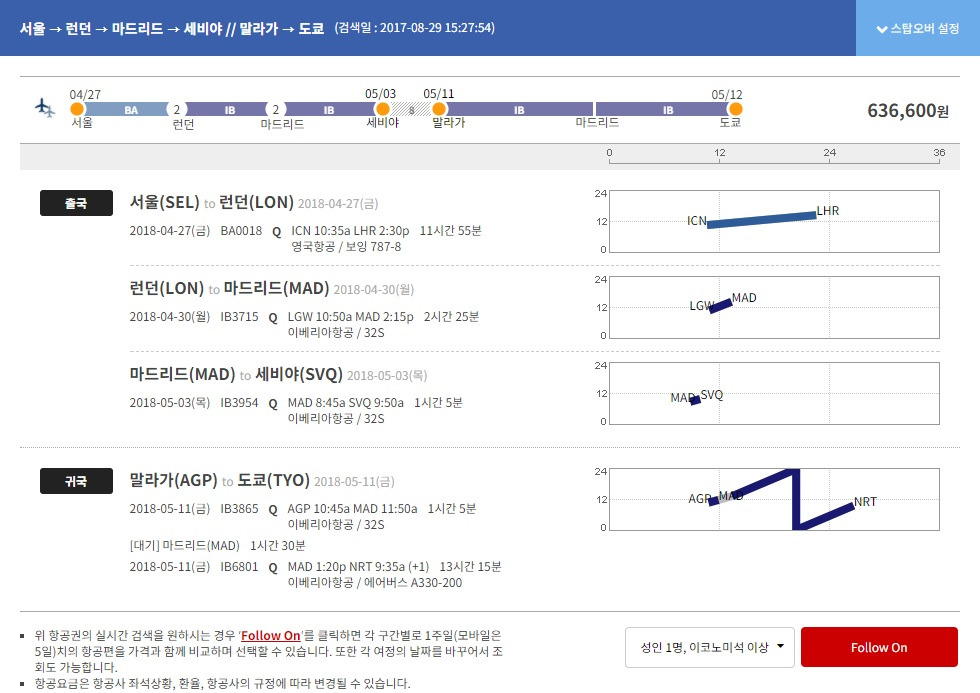The width and height of the screenshot is (980, 693).
Task: Click the MAD–SVQ flight chart
Action: click(x=774, y=394)
